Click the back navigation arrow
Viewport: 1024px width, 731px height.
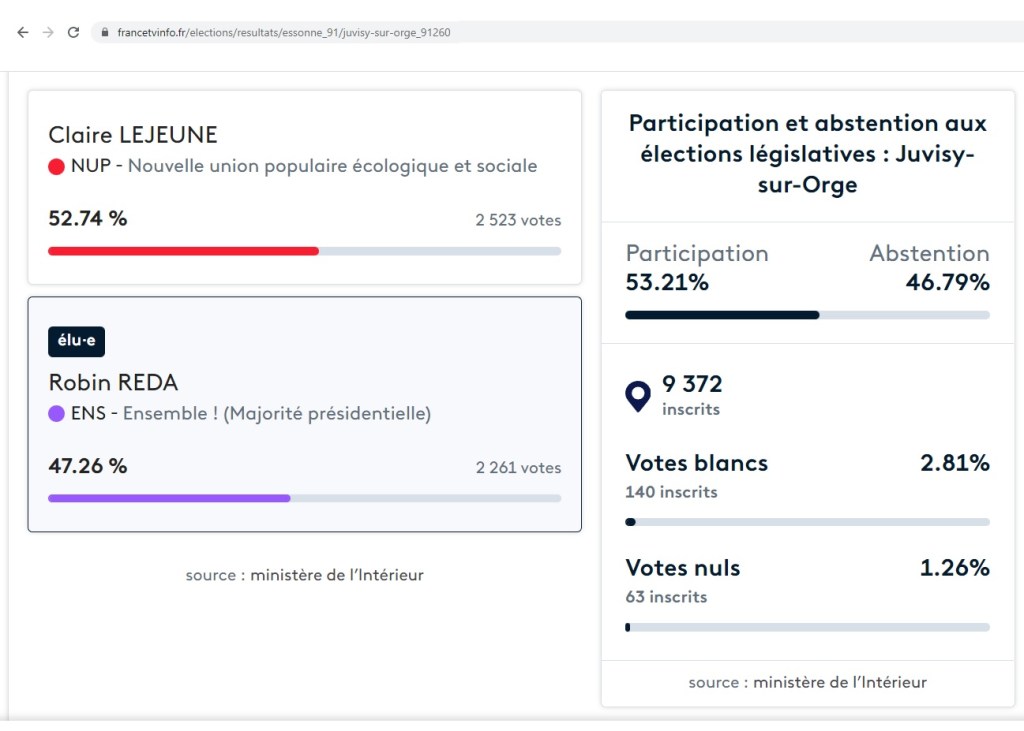(22, 31)
